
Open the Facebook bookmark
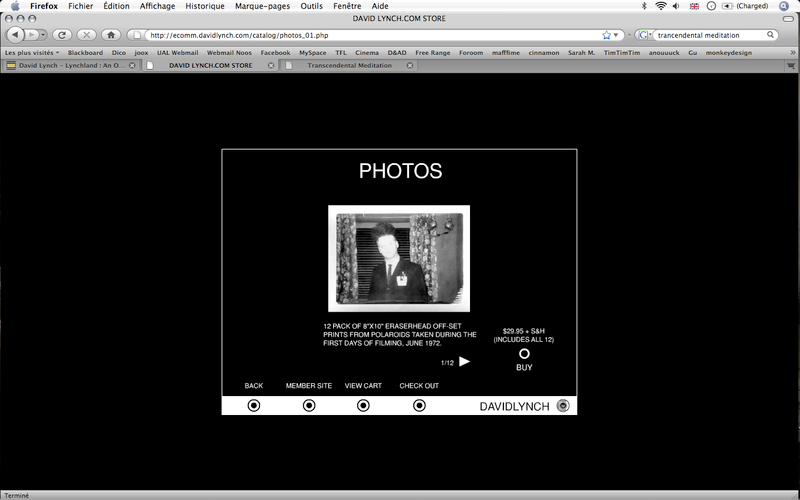275,53
